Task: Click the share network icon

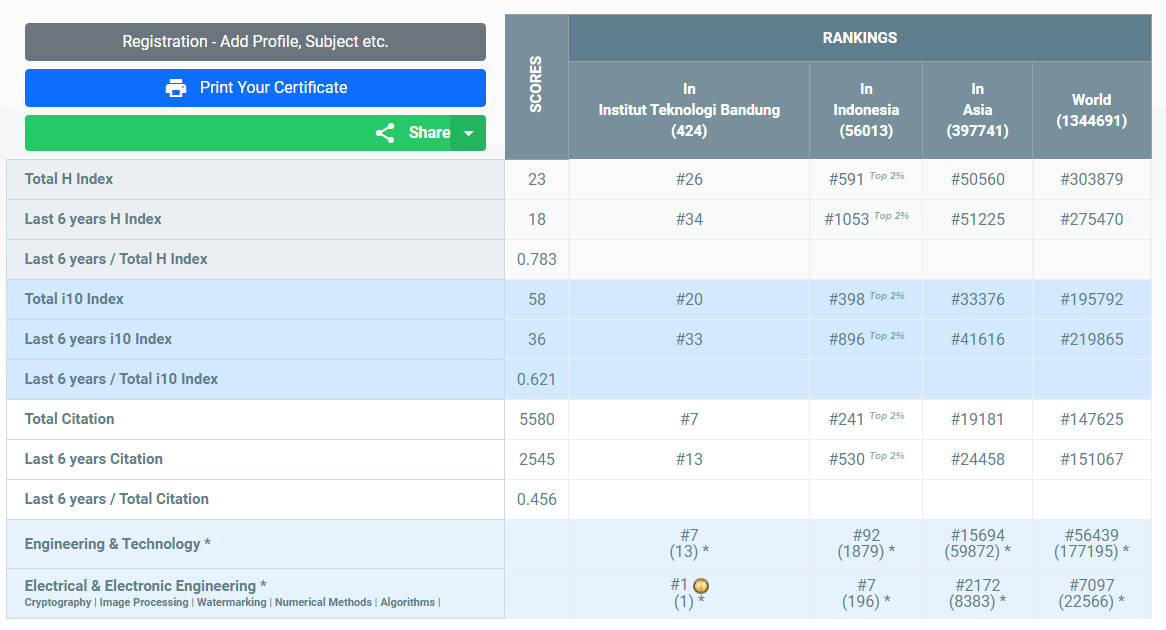Action: [385, 133]
